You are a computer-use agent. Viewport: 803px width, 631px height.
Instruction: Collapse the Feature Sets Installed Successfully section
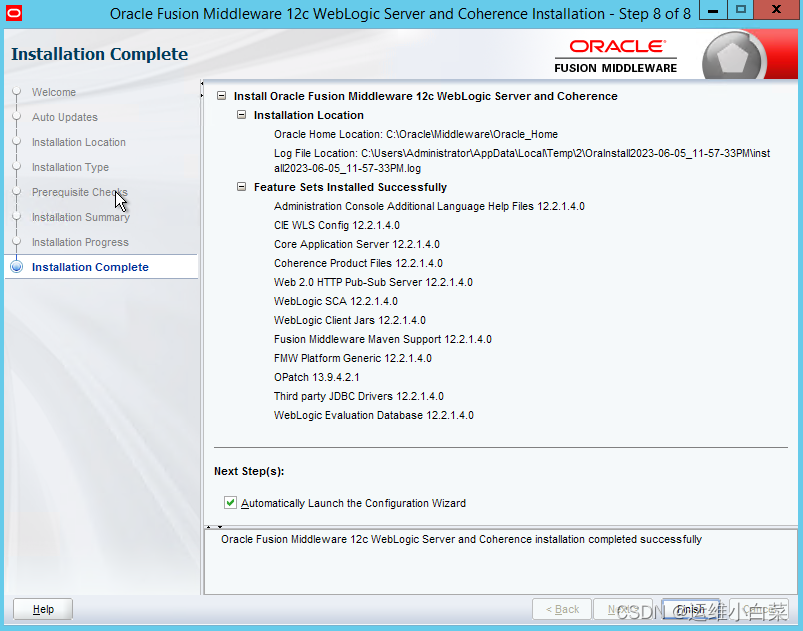click(x=241, y=187)
